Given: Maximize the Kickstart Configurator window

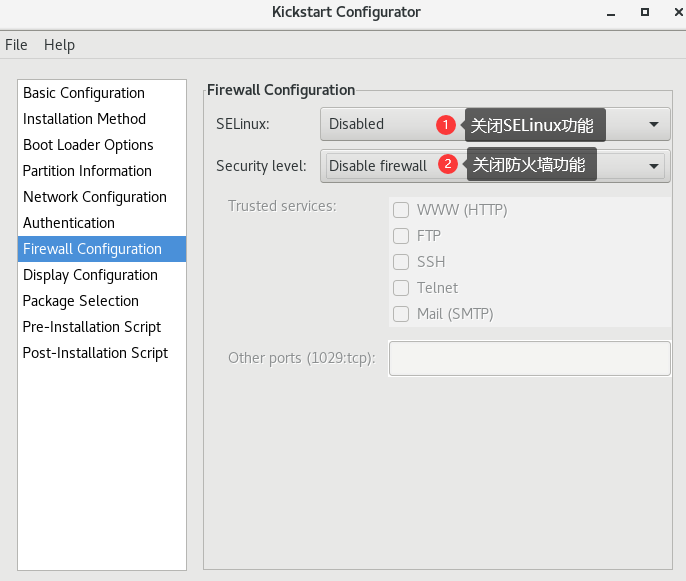Looking at the screenshot, I should click(644, 12).
